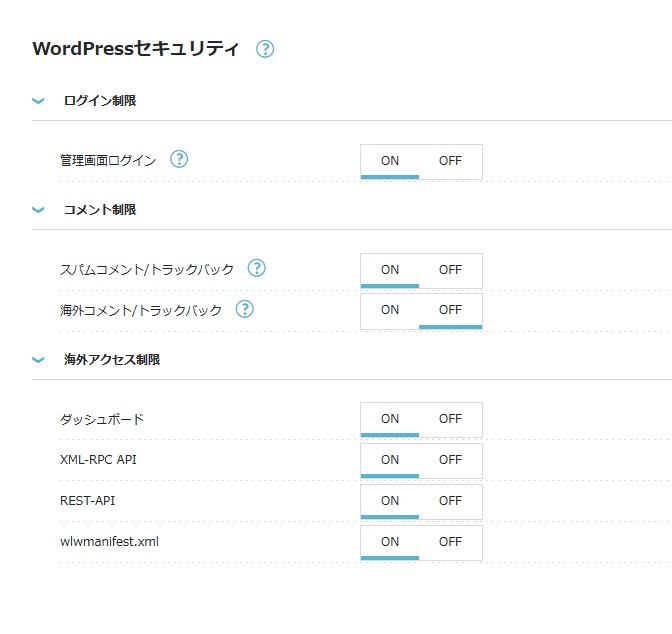
Task: Turn 管理画面ログイン OFF
Action: (450, 160)
